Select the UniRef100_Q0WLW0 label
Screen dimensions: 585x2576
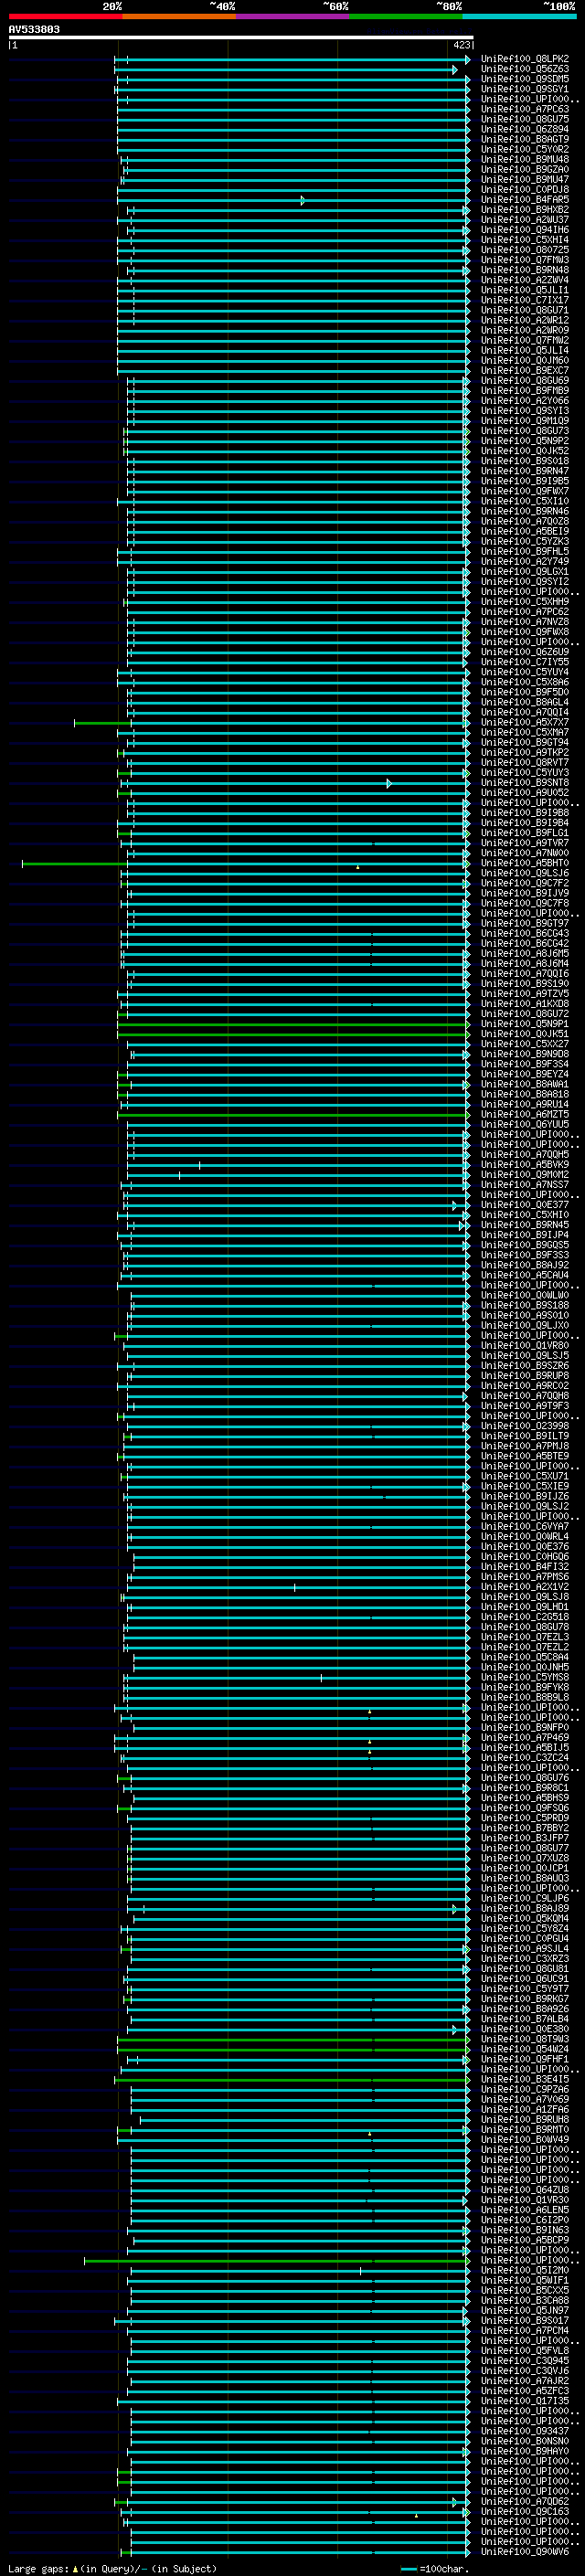tap(525, 1295)
